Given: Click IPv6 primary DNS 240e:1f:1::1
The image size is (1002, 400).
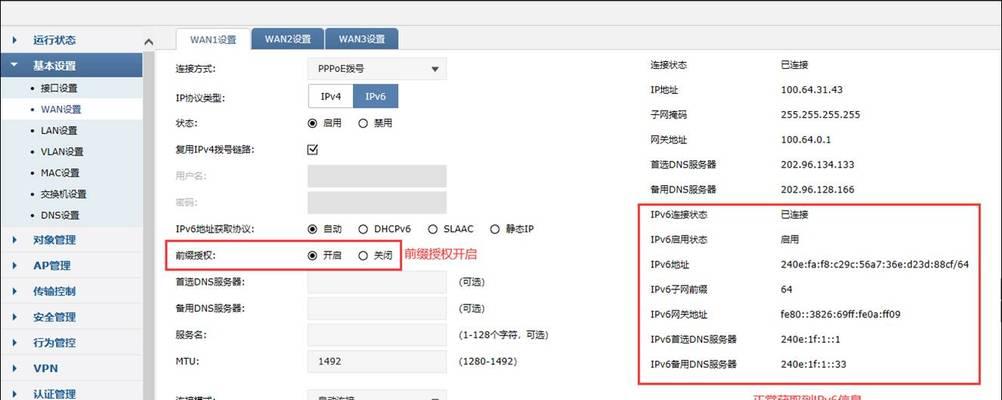Looking at the screenshot, I should click(810, 339).
